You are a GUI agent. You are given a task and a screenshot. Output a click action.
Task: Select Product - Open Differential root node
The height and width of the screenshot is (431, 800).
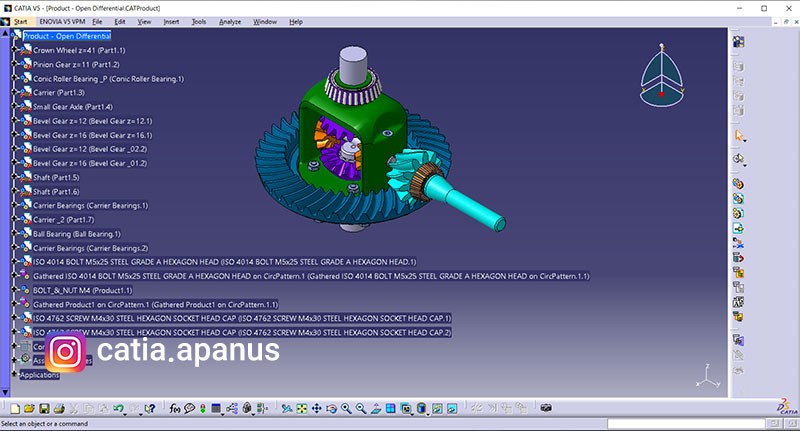67,36
